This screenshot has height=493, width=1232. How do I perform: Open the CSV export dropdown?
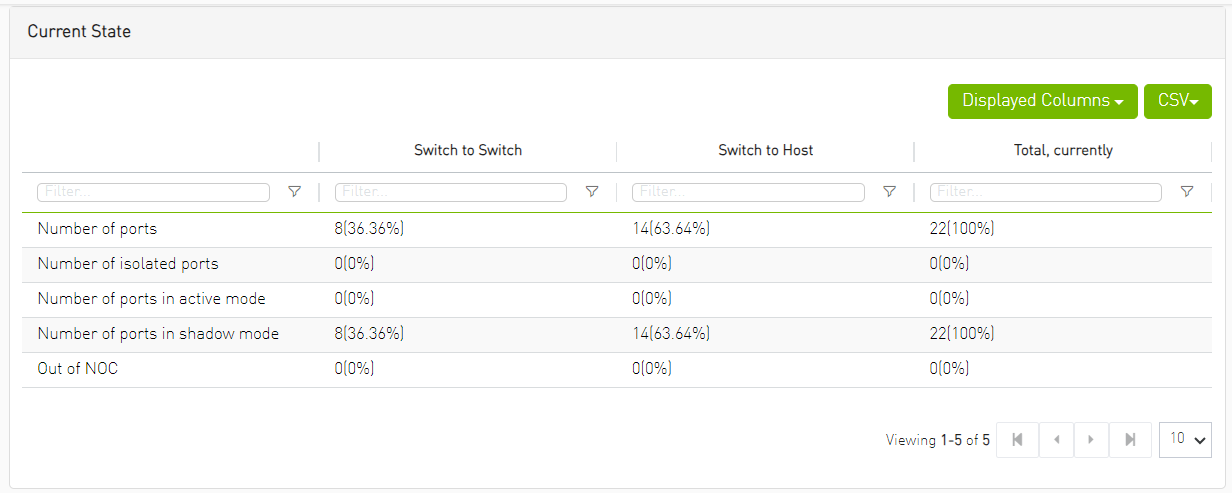click(1177, 101)
